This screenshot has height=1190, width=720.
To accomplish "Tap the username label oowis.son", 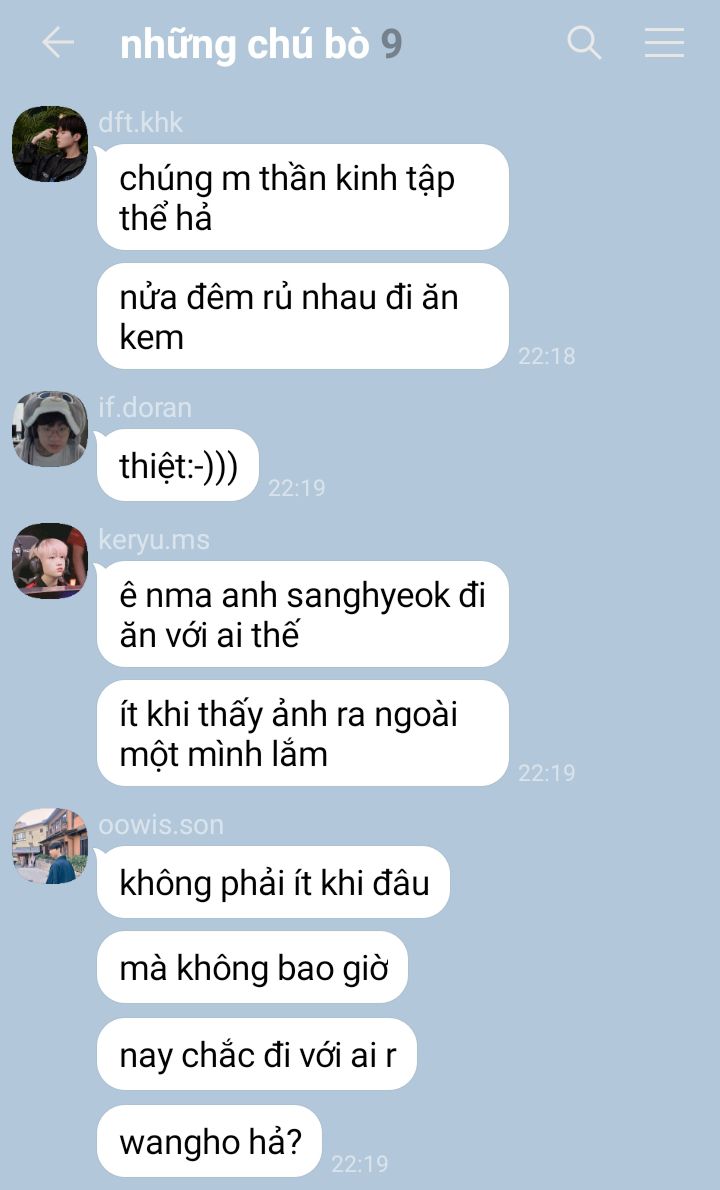I will (x=161, y=825).
